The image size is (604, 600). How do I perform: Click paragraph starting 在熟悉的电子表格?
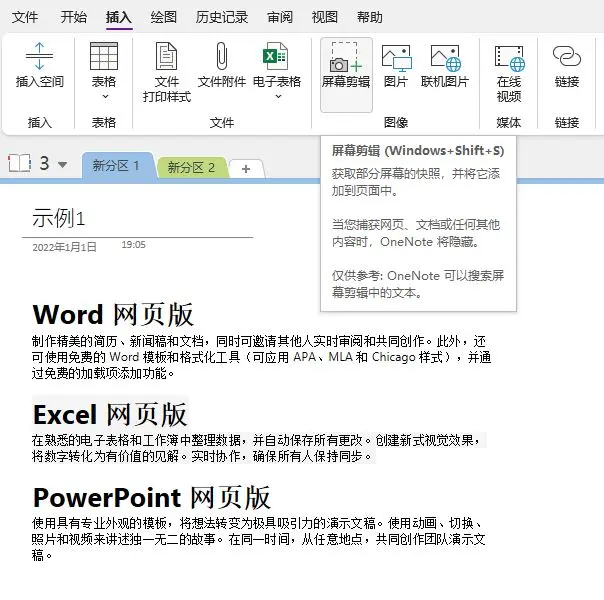[x=257, y=448]
